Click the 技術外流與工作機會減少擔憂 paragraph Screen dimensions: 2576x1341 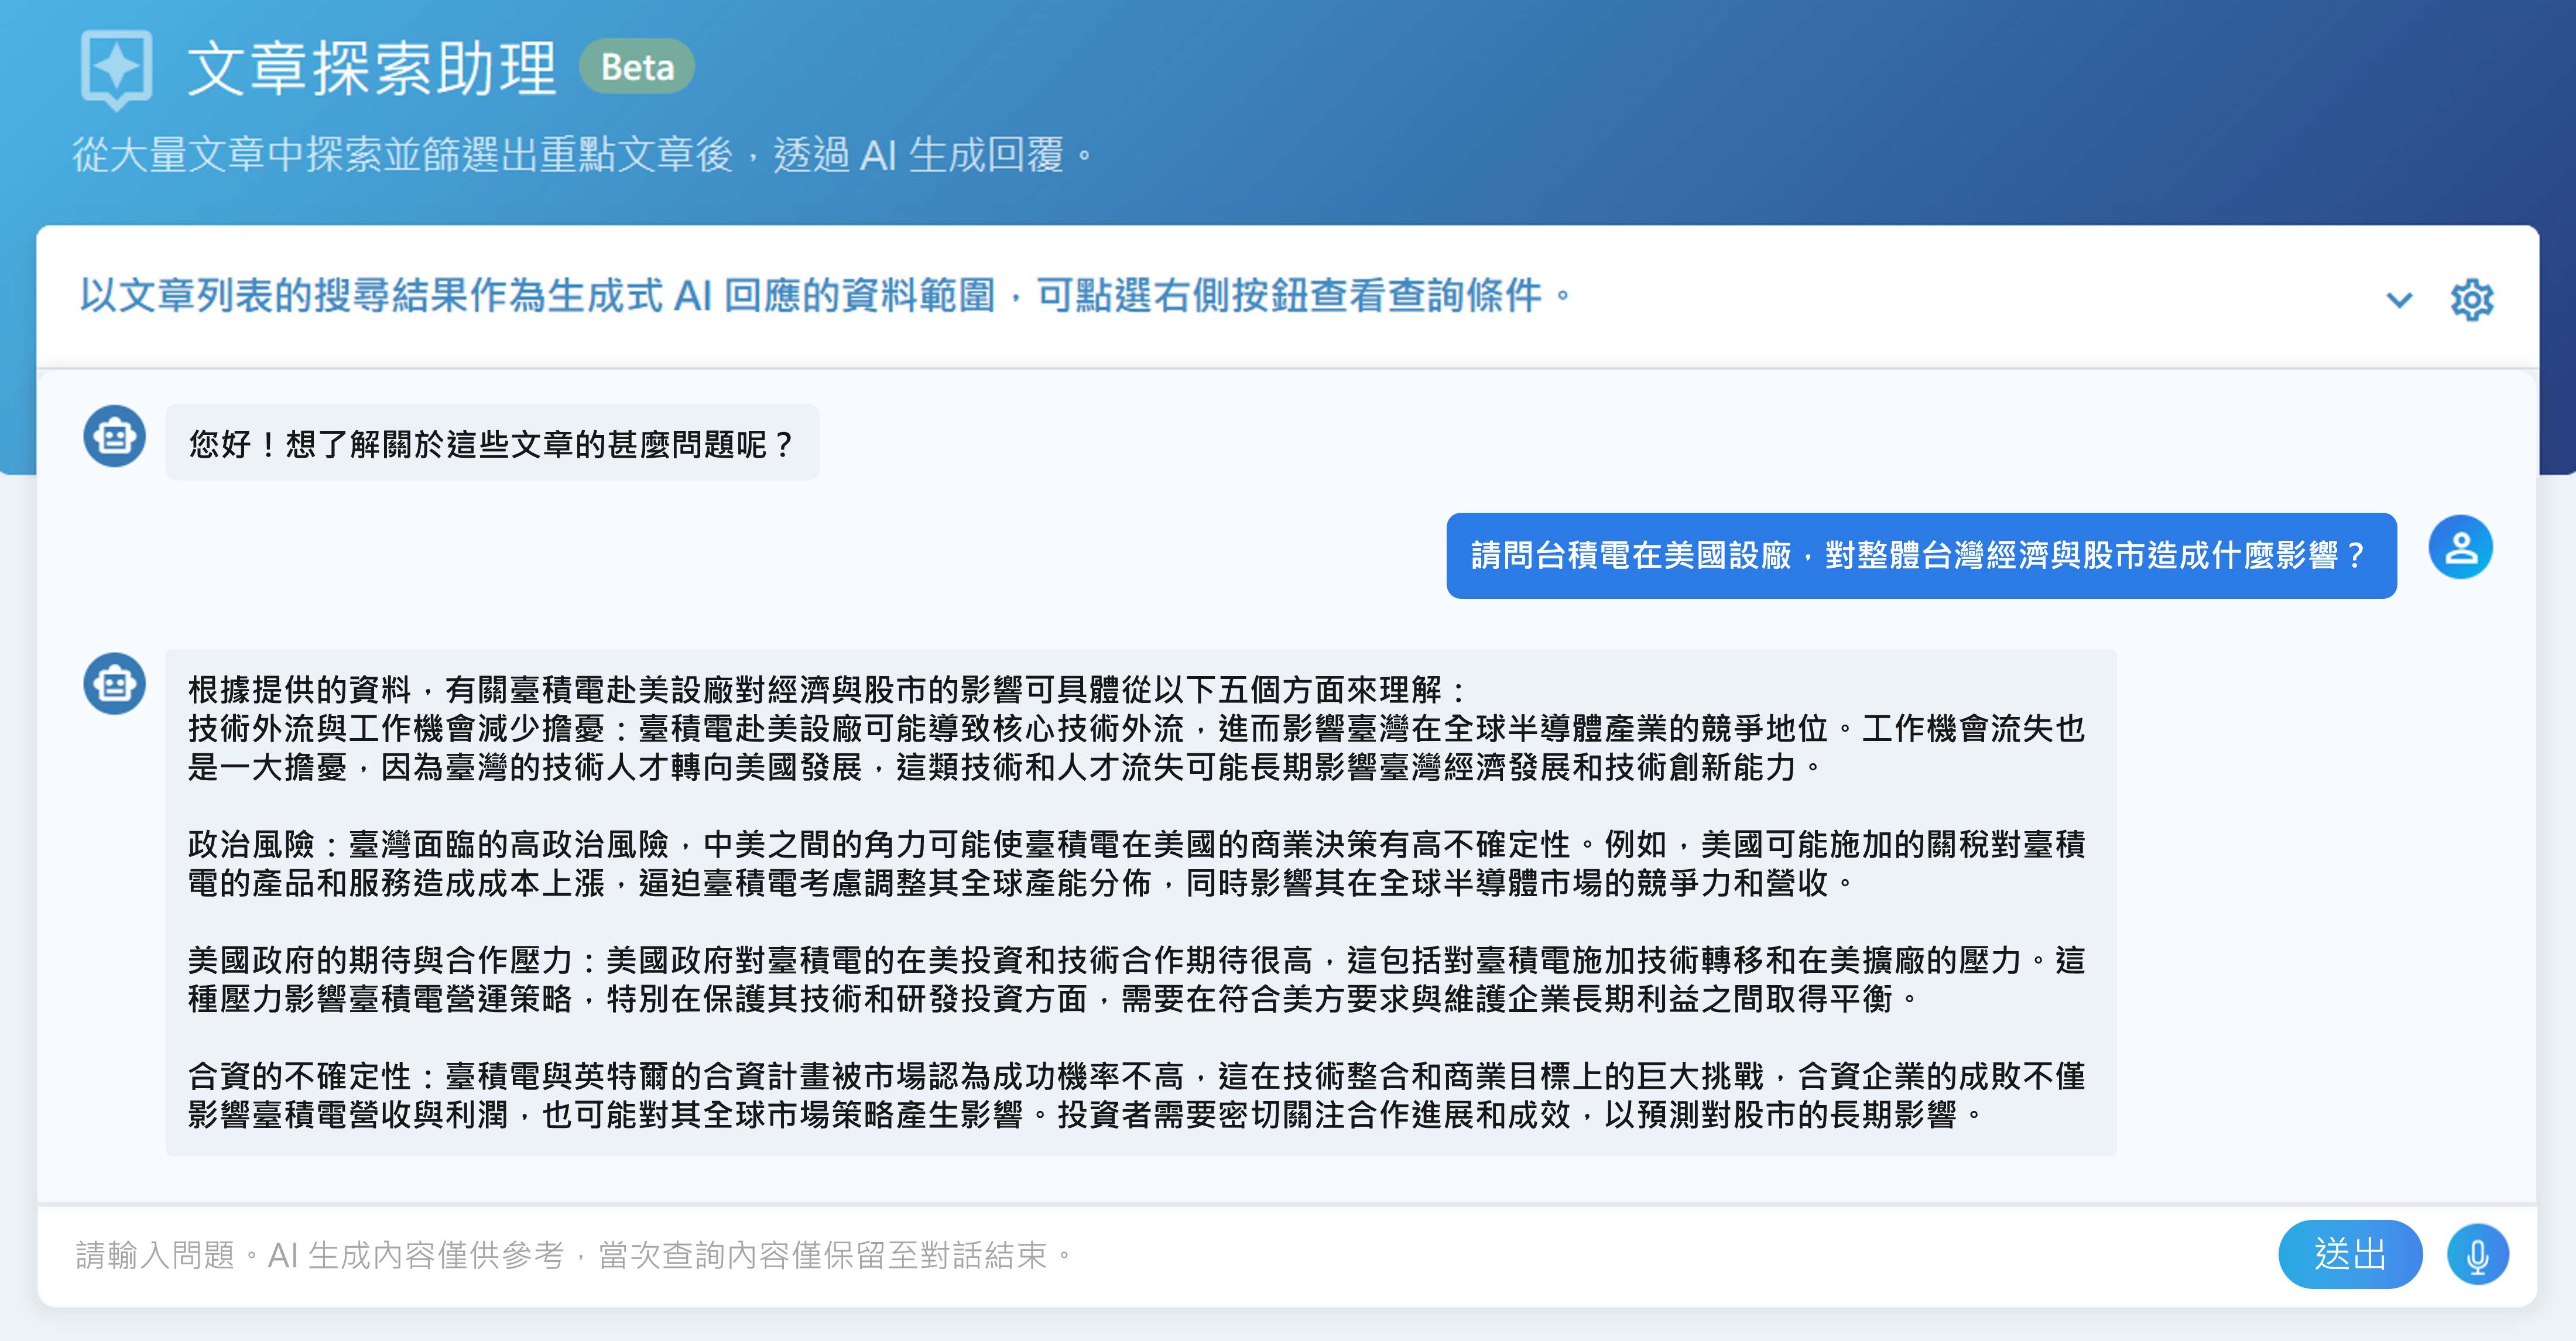(1136, 748)
